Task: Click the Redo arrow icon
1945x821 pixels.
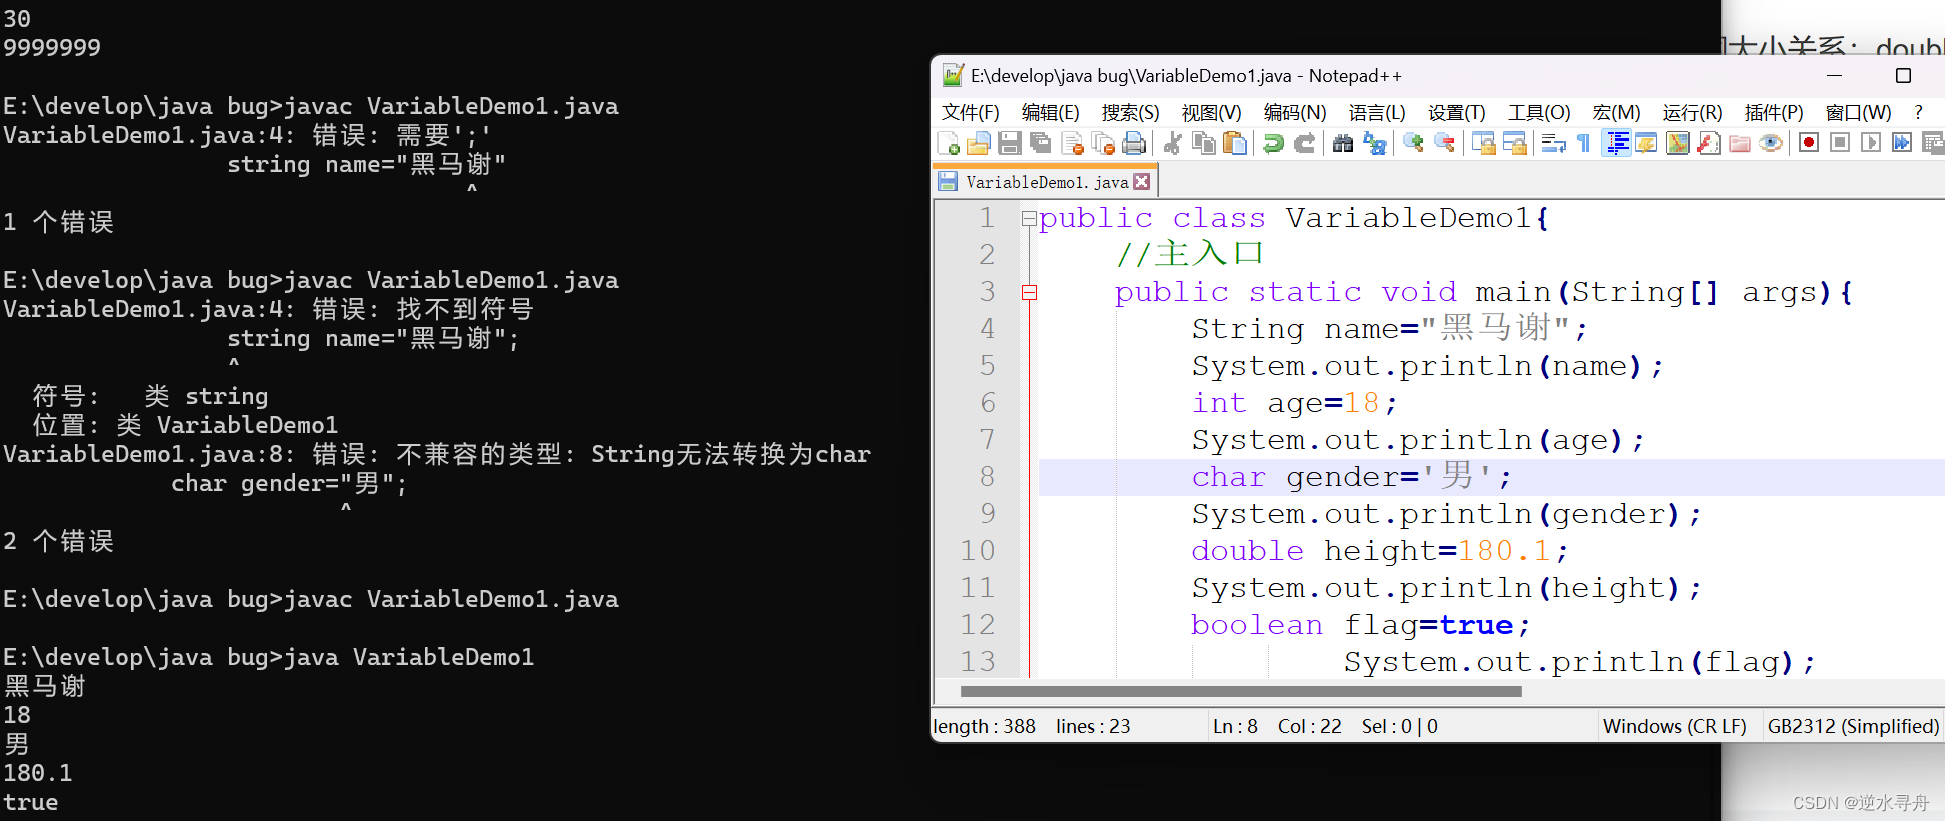Action: tap(1304, 144)
